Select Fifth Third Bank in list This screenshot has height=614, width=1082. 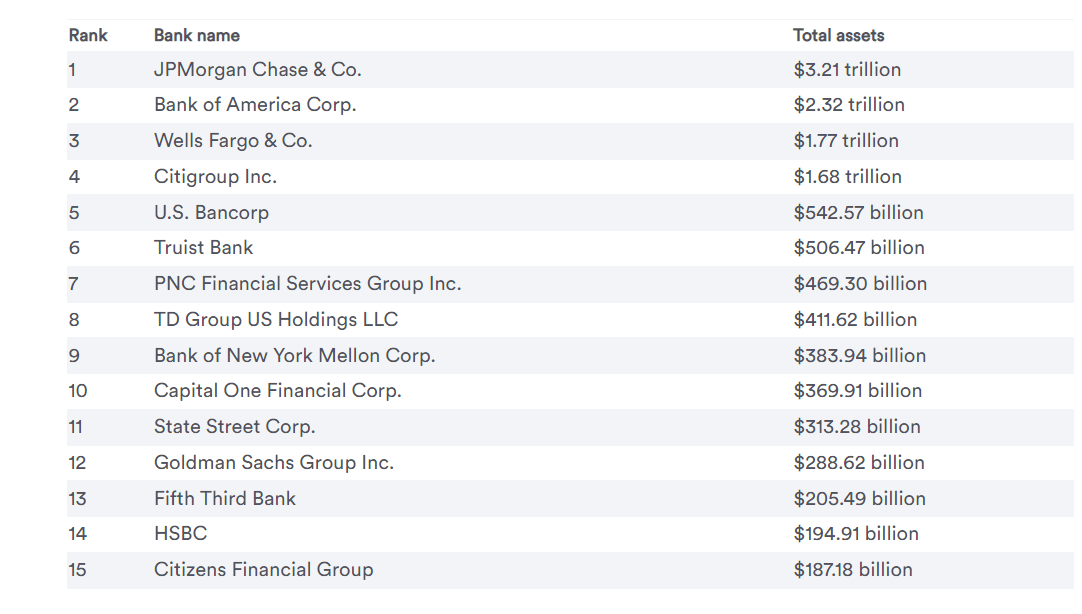[x=225, y=499]
